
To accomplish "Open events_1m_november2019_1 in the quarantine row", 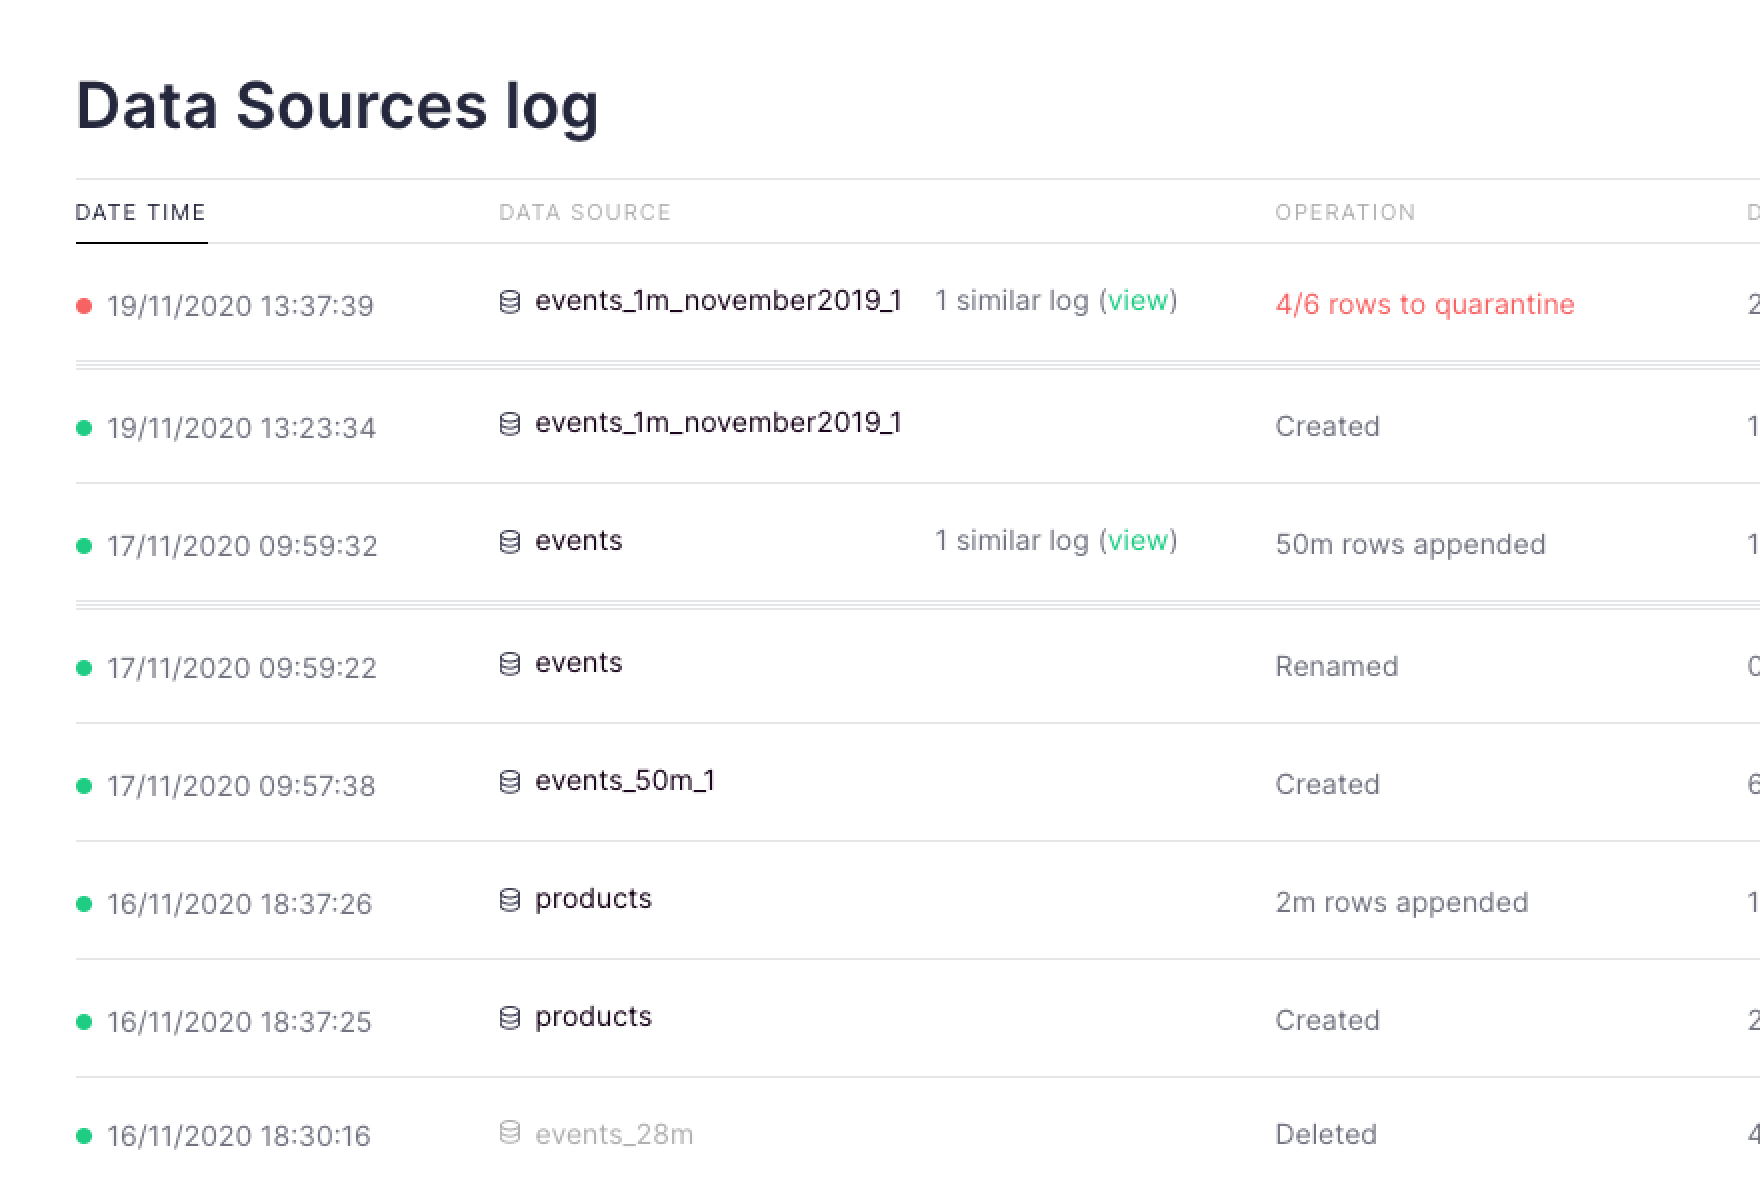I will tap(718, 301).
